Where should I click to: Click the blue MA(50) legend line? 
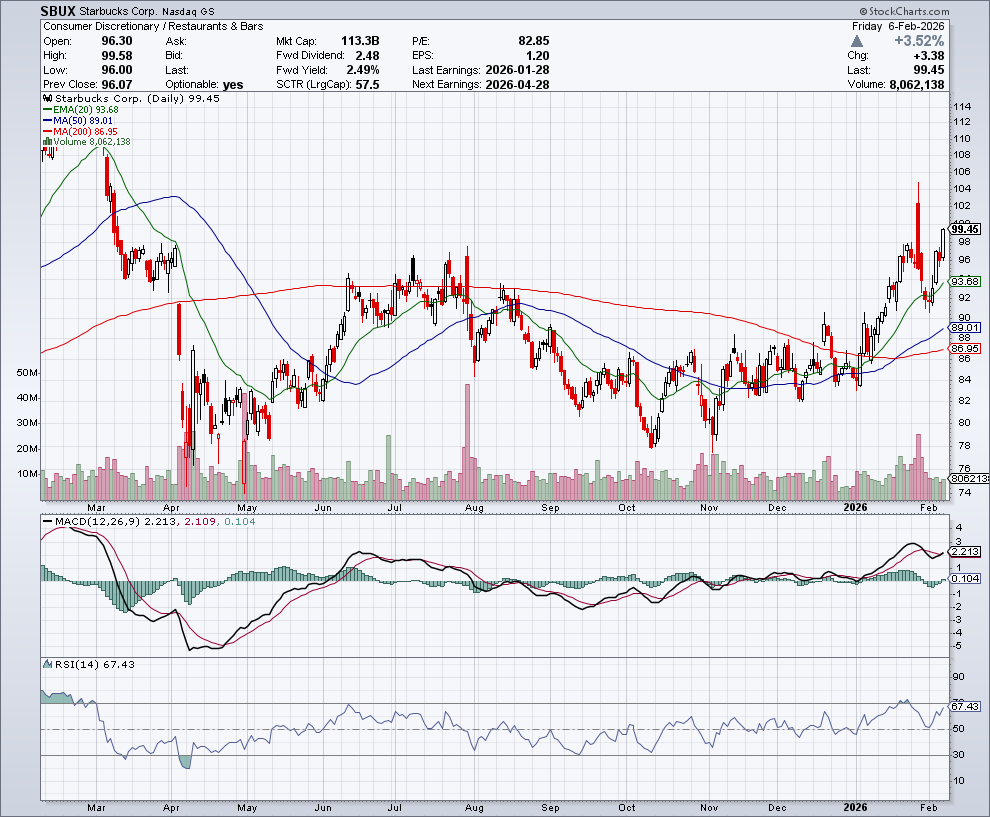click(x=47, y=121)
